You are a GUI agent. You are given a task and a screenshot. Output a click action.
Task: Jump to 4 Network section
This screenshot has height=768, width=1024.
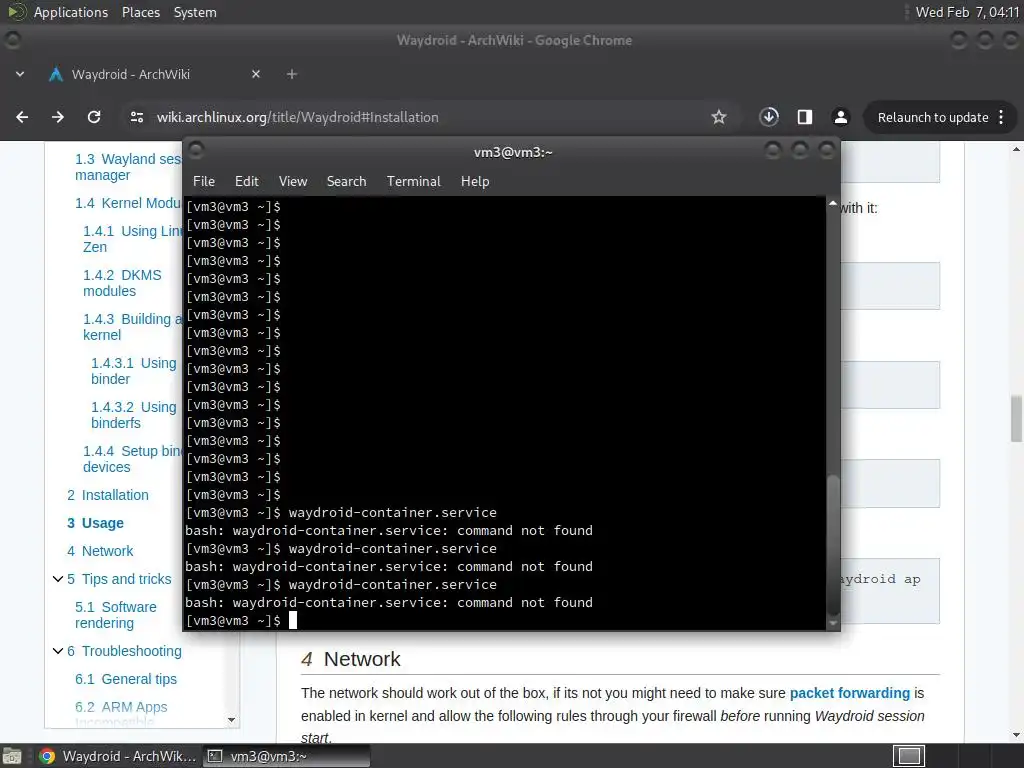(x=100, y=551)
